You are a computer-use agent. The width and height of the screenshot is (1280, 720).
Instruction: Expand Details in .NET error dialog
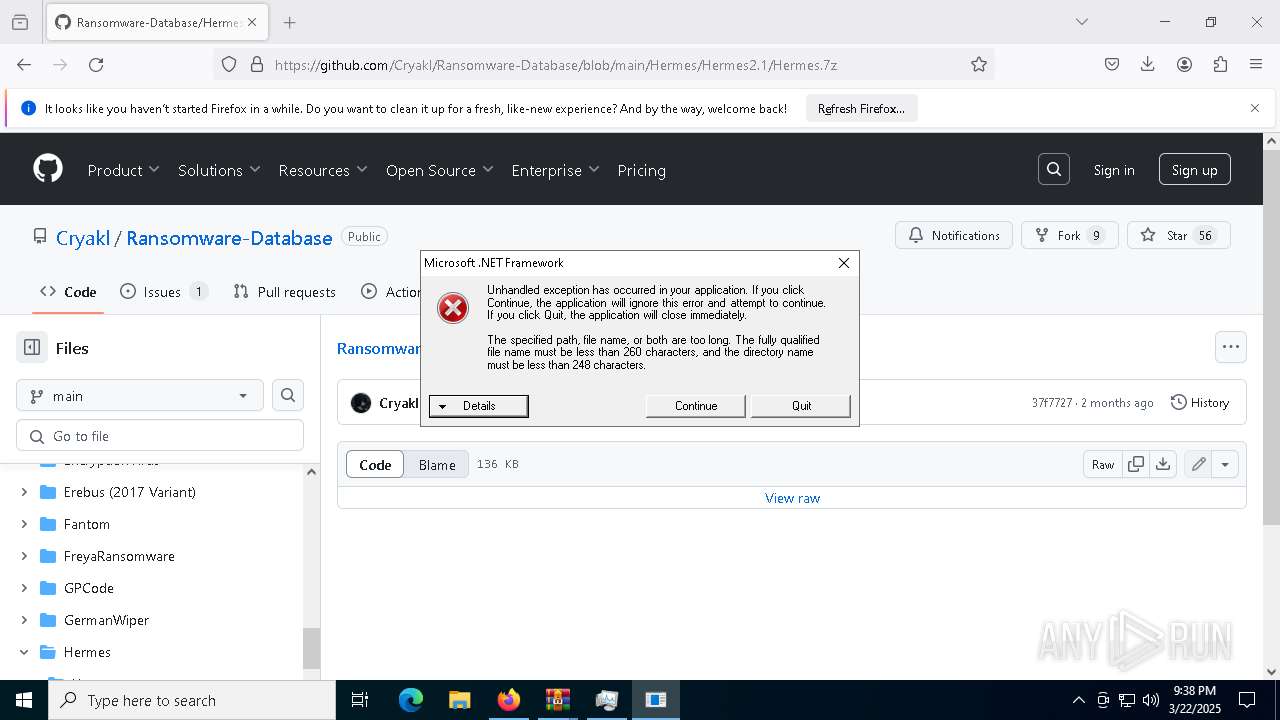pos(478,405)
